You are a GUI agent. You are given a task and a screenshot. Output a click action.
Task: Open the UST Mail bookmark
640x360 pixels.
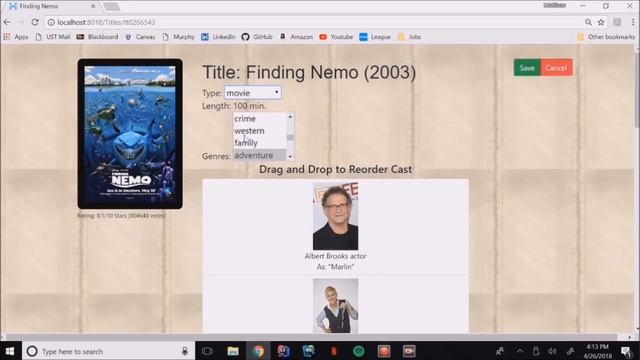(53, 37)
